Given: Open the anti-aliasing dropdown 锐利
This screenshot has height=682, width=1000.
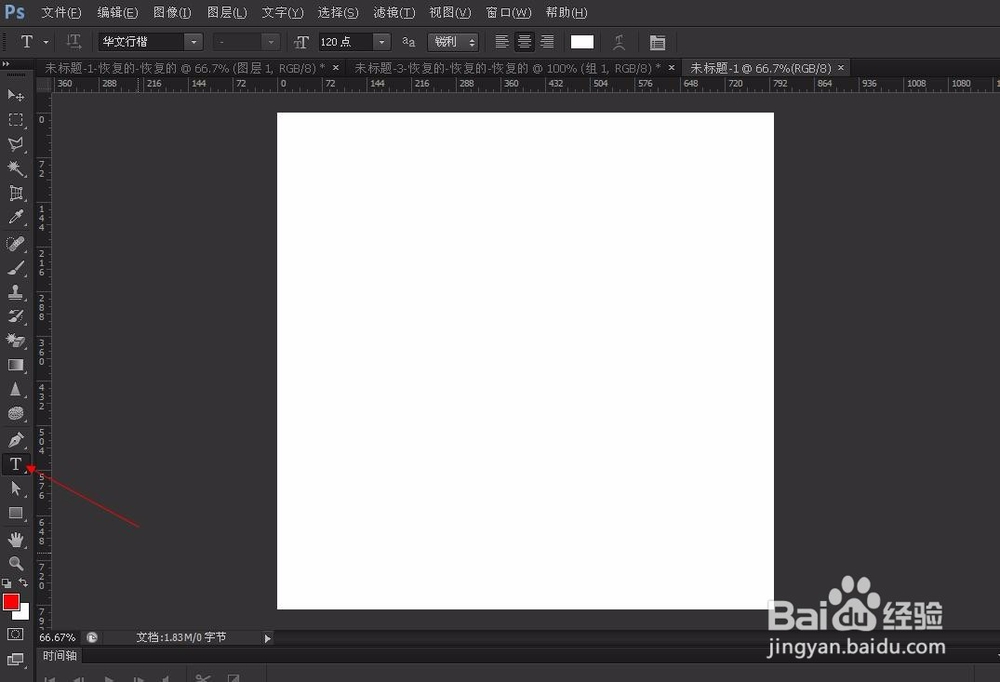Looking at the screenshot, I should coord(453,42).
